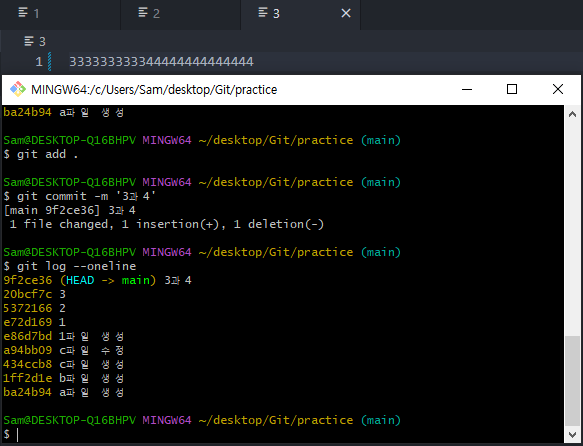583x446 pixels.
Task: Click file icon on tab 3
Action: tap(263, 13)
